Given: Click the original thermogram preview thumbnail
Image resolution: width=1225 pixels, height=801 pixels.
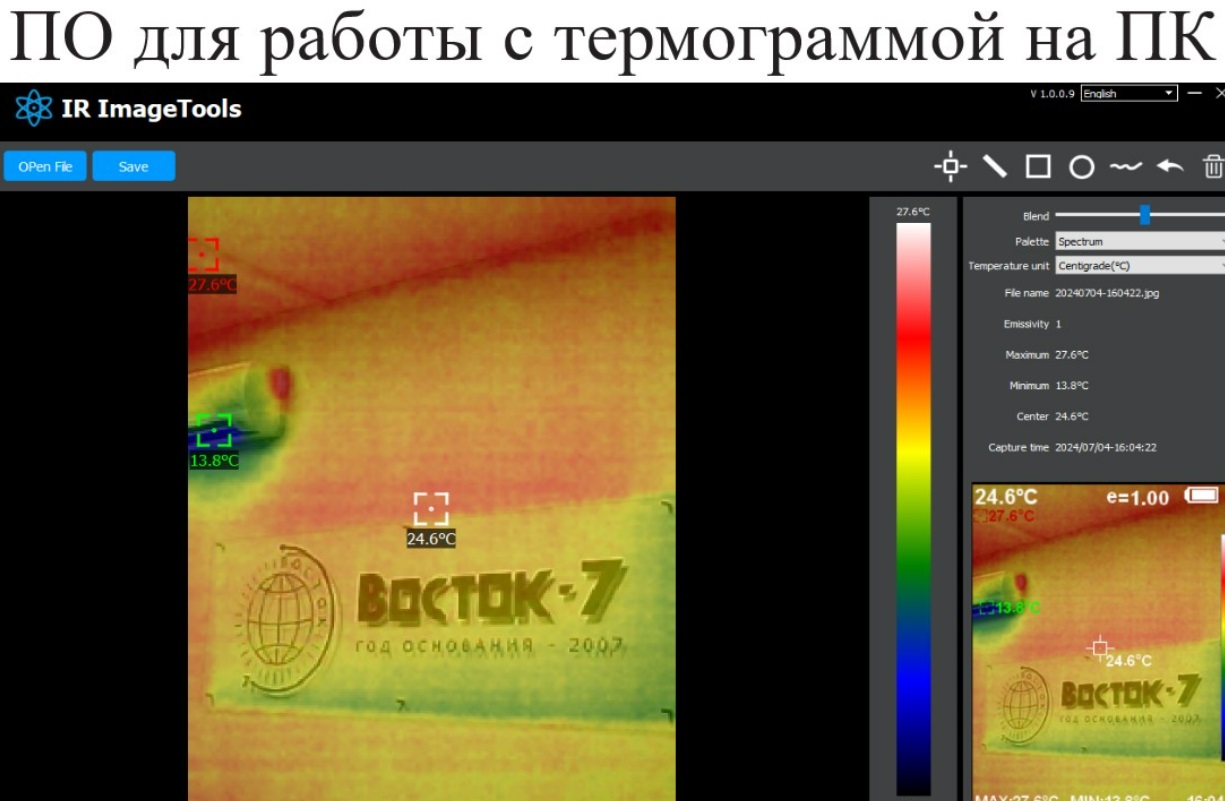Looking at the screenshot, I should (1097, 640).
